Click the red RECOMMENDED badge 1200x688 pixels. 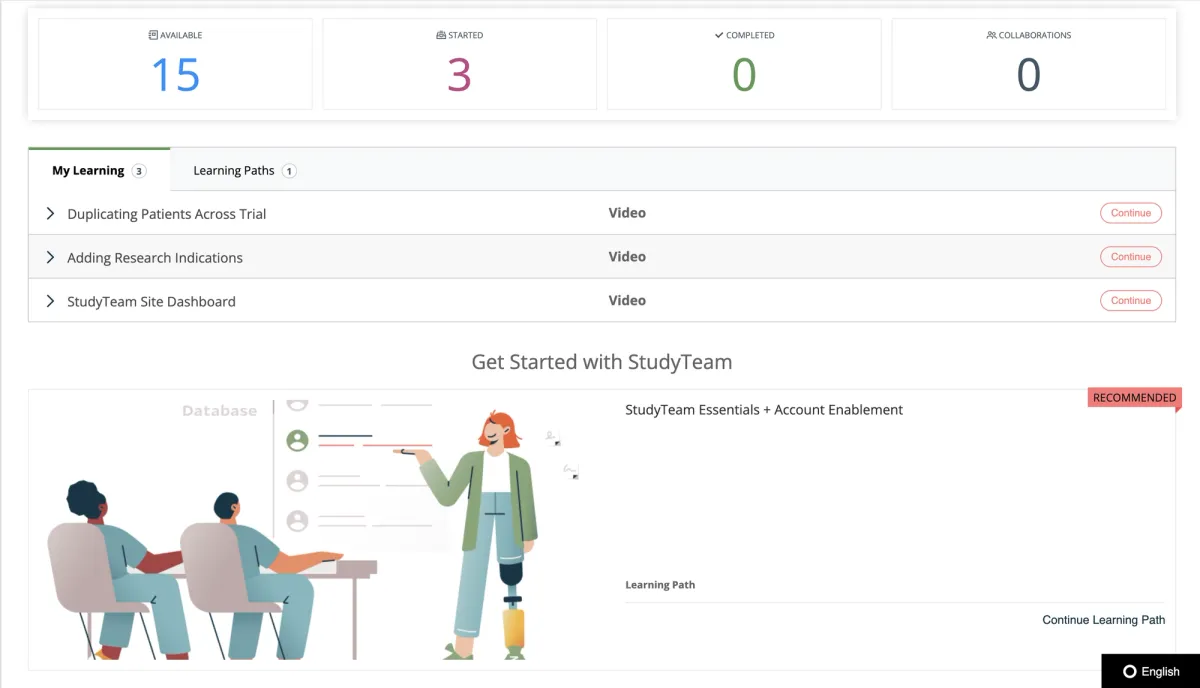click(x=1134, y=398)
